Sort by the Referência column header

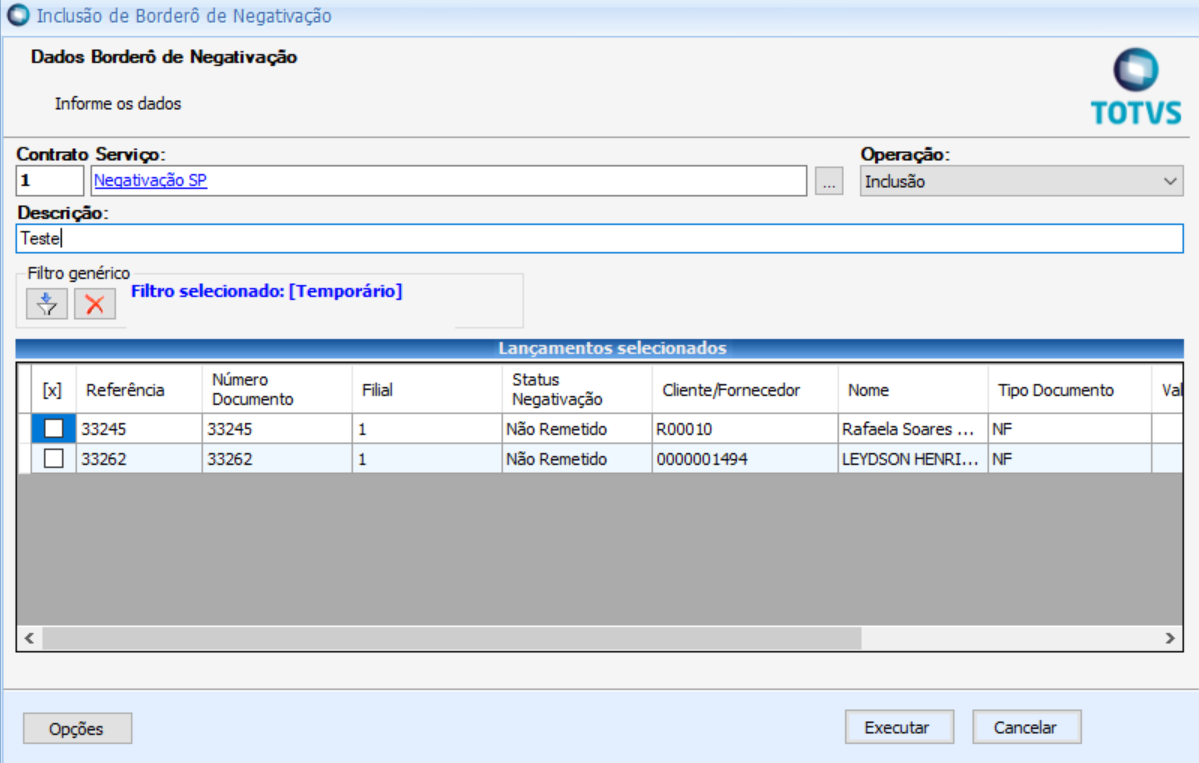click(139, 390)
